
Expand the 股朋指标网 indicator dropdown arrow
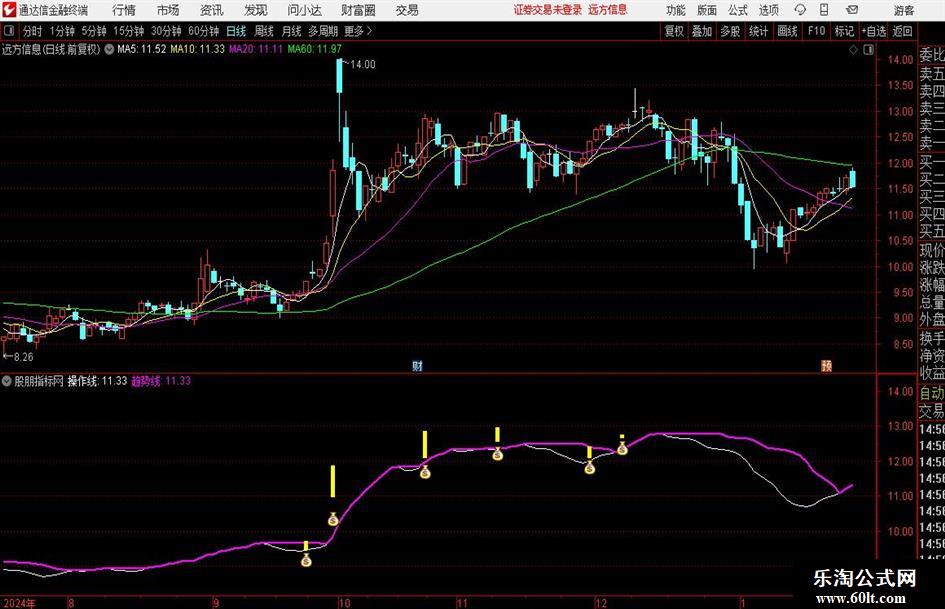(7, 381)
